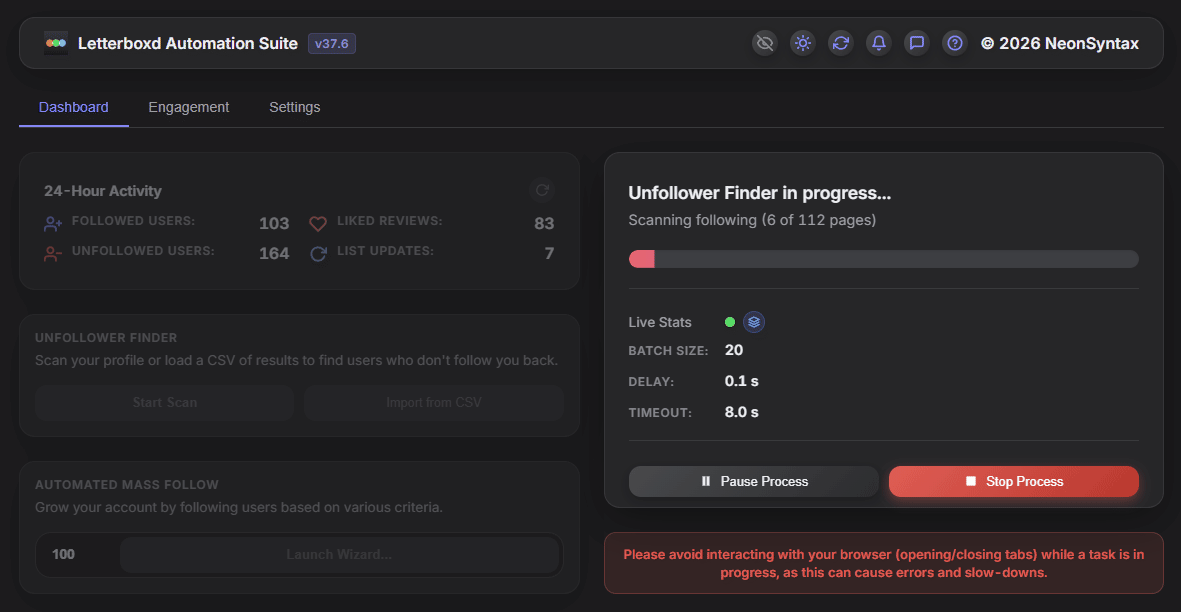Viewport: 1181px width, 612px height.
Task: Click the mass follow count field showing 100
Action: pos(78,555)
